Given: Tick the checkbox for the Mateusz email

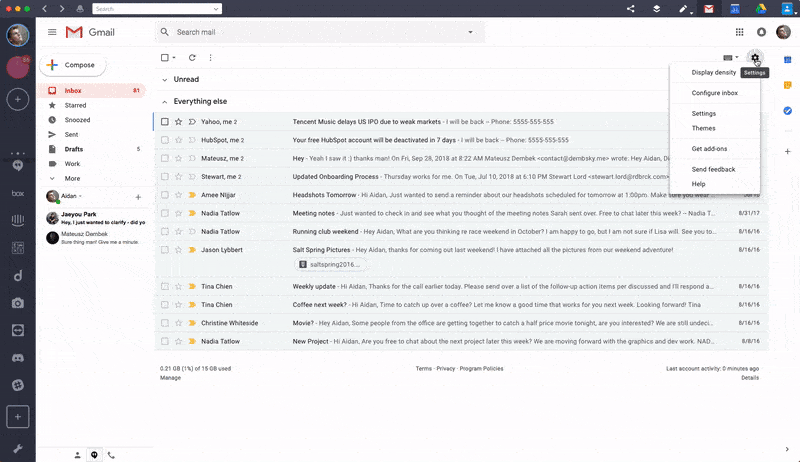Looking at the screenshot, I should point(165,158).
